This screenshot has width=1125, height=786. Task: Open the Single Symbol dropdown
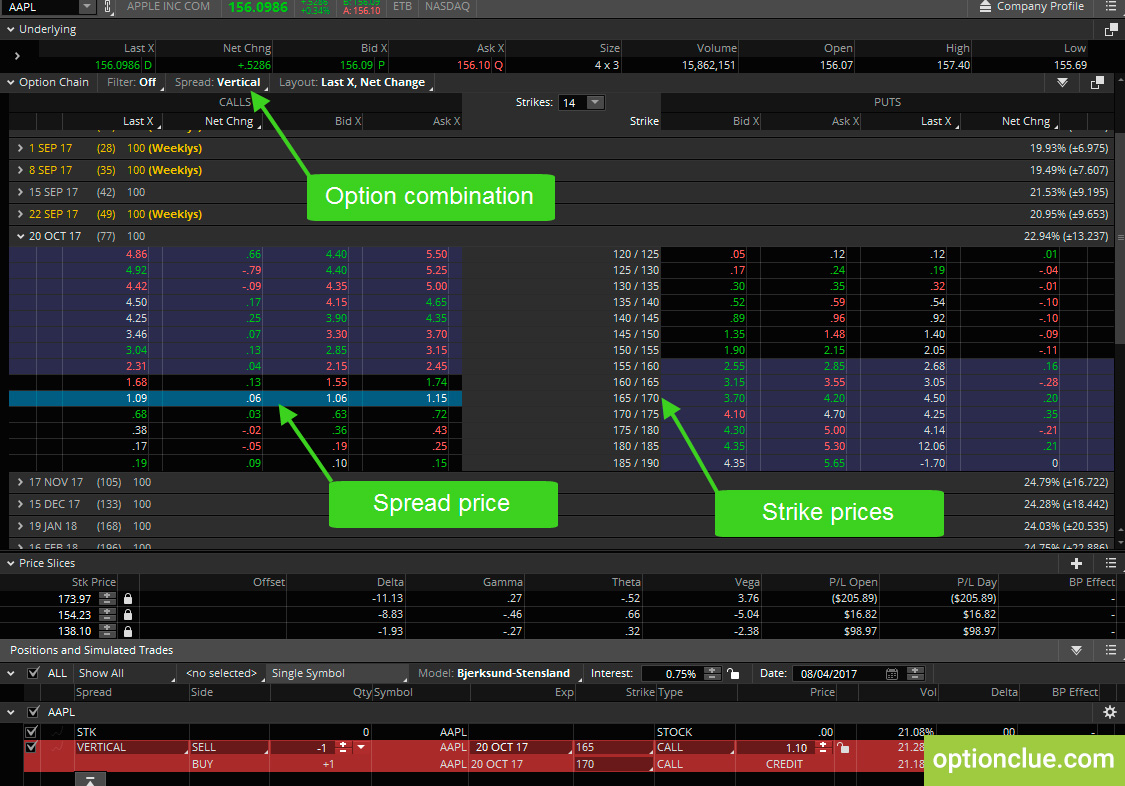[337, 673]
